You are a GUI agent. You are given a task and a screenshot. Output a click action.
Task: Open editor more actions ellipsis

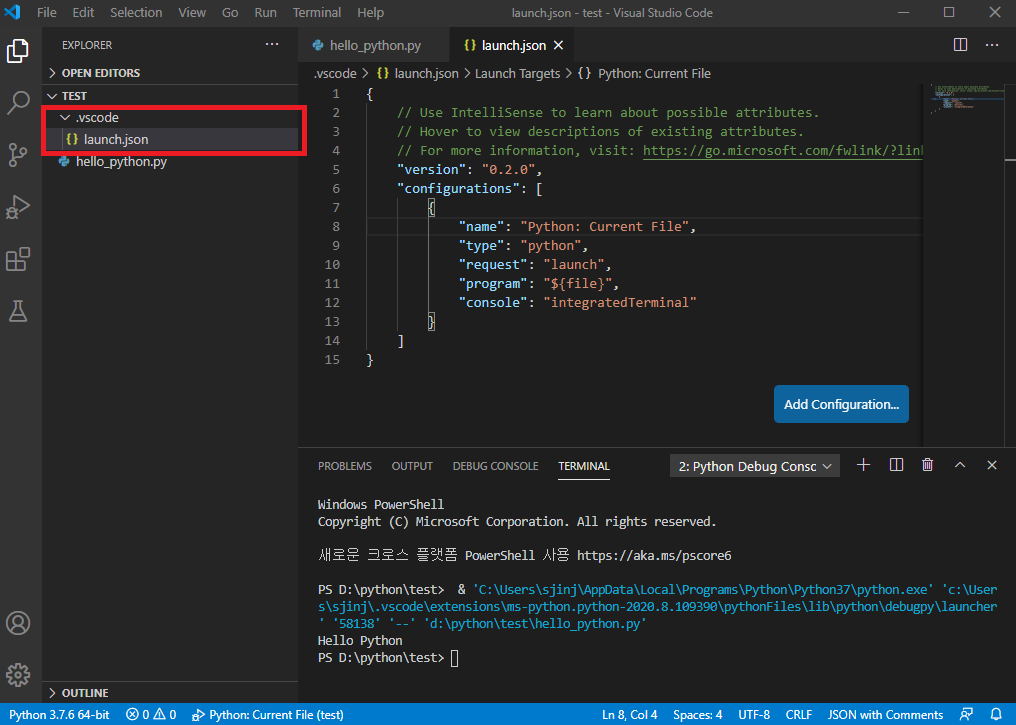(x=991, y=45)
